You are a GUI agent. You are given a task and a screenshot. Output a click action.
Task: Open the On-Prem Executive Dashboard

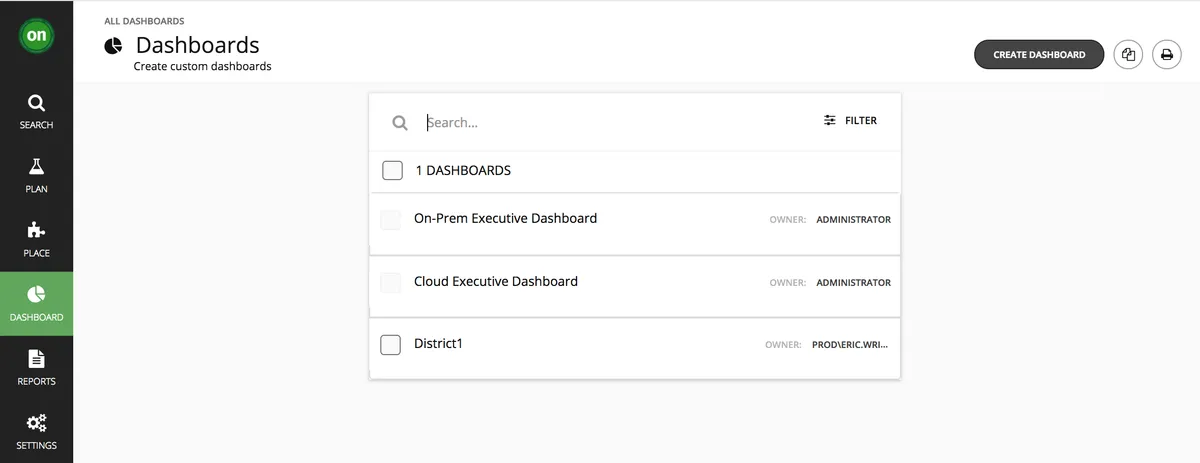point(505,219)
